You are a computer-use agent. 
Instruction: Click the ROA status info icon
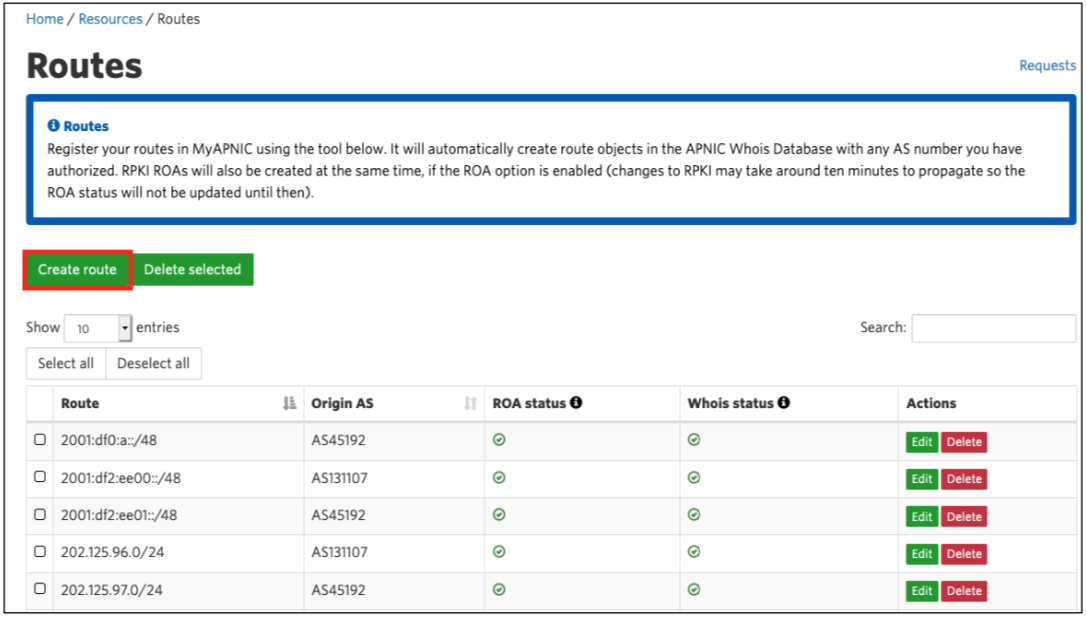pos(576,402)
